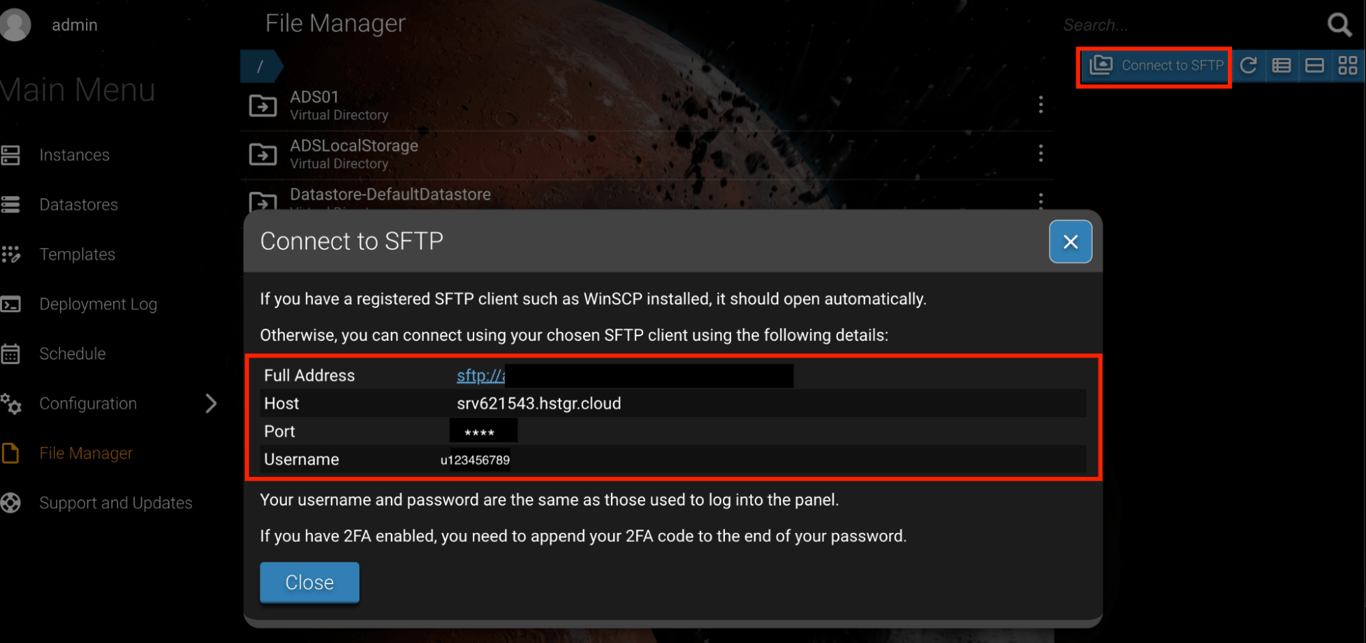
Task: Switch to compact list view icon
Action: coord(1314,65)
